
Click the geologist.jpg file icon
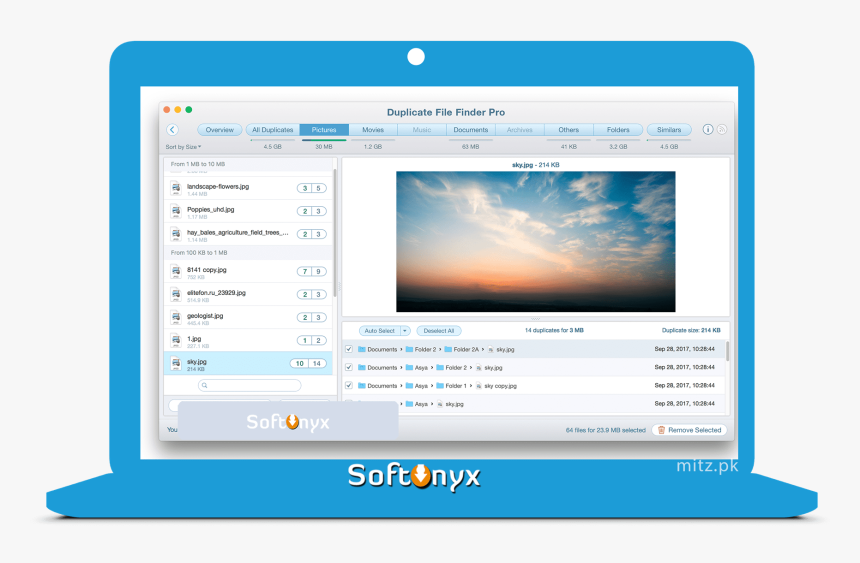click(176, 318)
